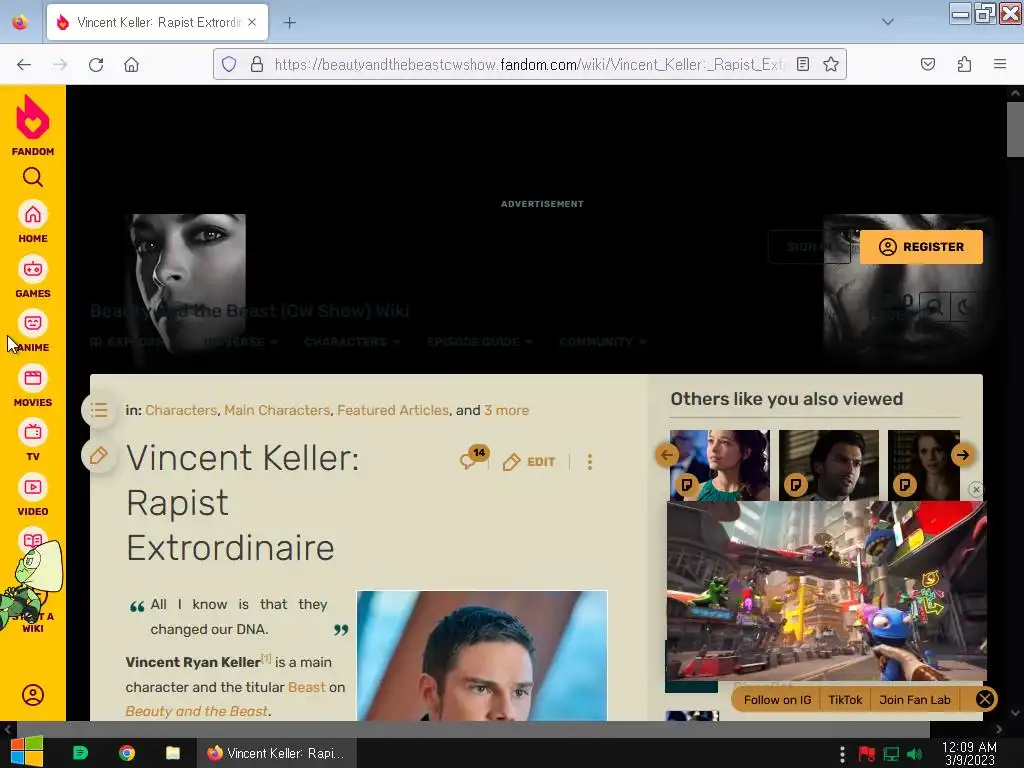Screen dimensions: 1024x768
Task: Open Firefox extensions button
Action: (964, 64)
